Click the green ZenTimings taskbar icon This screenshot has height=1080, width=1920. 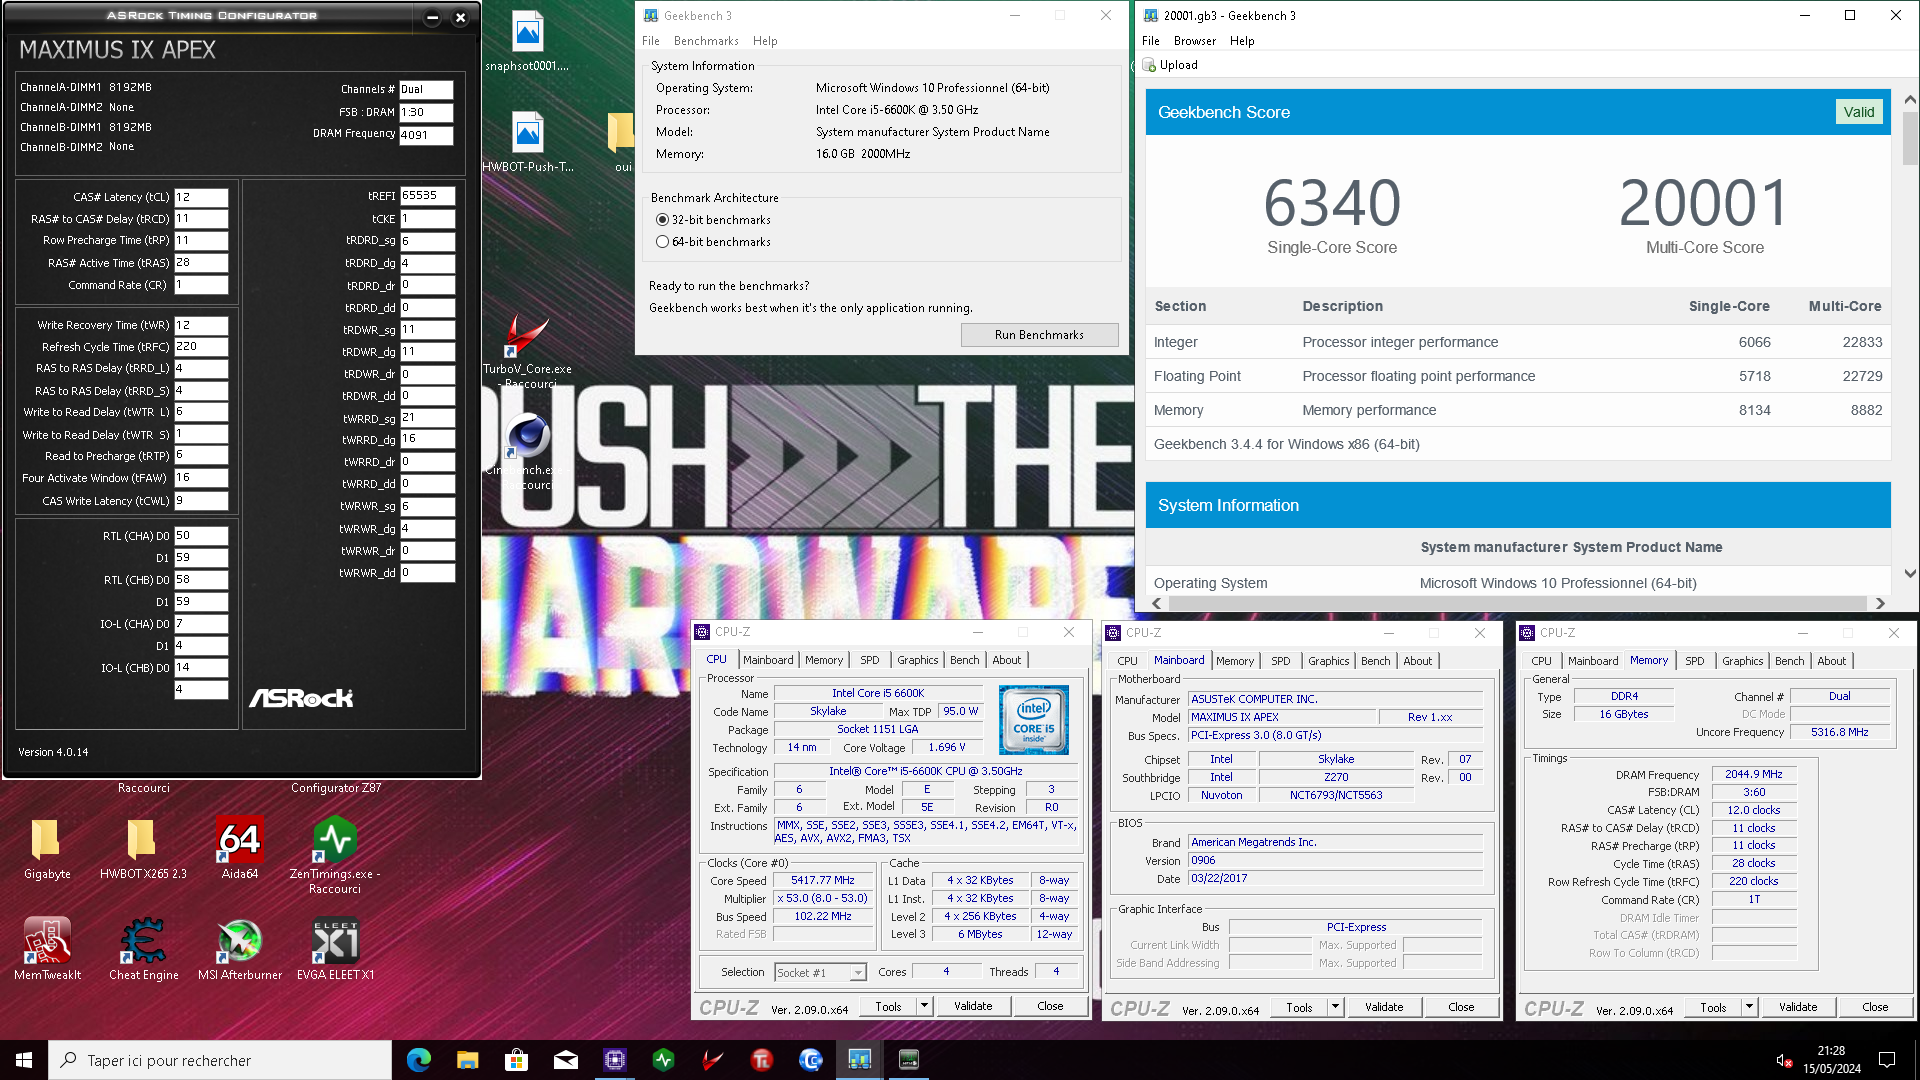click(x=663, y=1060)
